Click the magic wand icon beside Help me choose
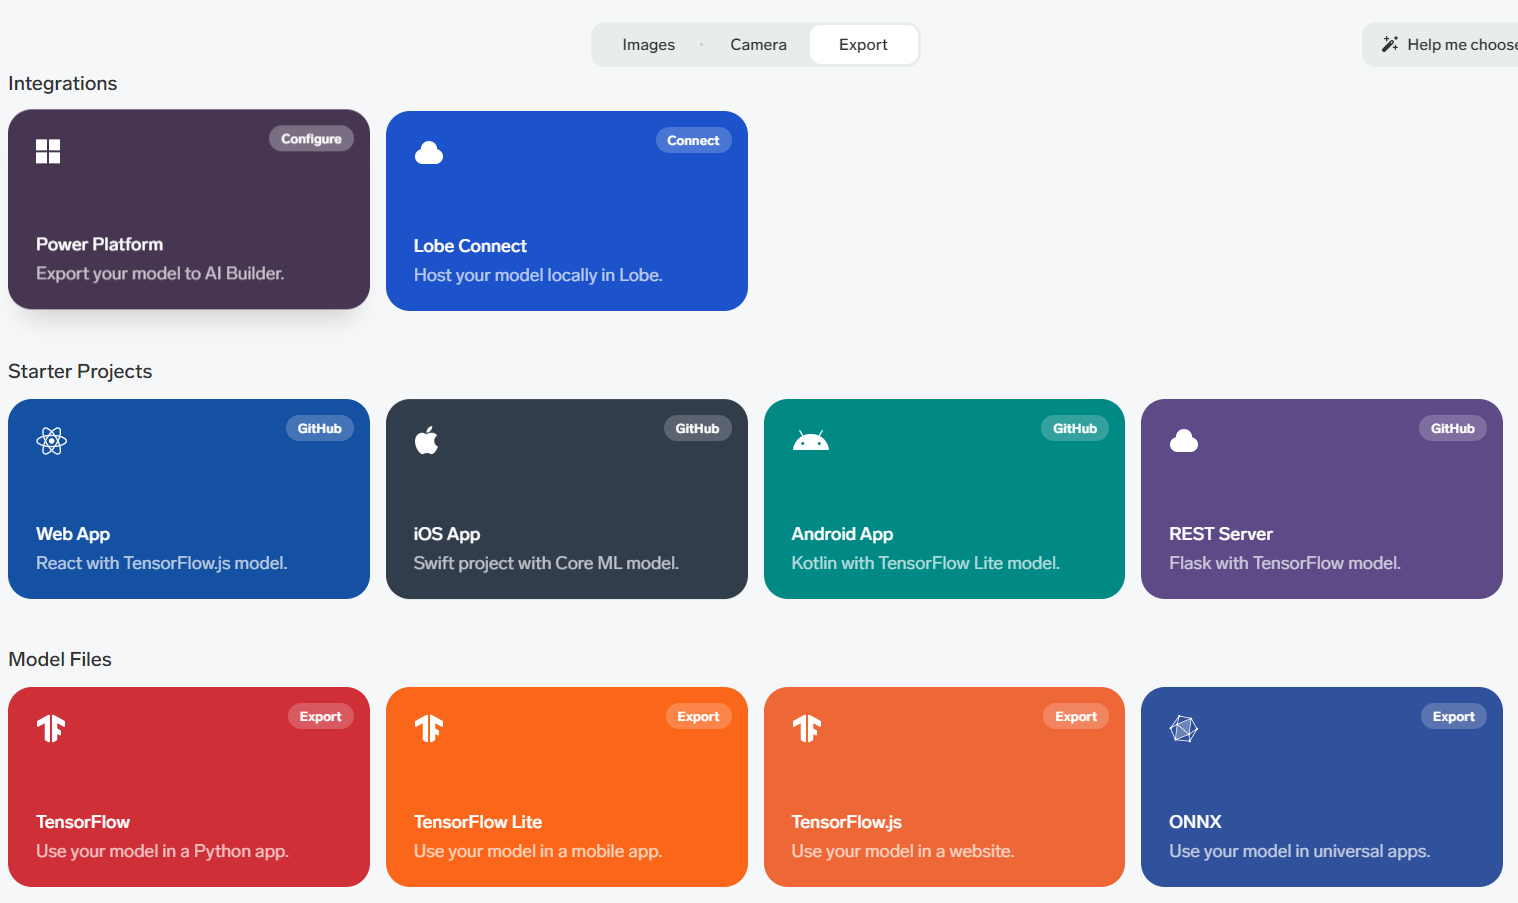The image size is (1518, 903). (1390, 45)
